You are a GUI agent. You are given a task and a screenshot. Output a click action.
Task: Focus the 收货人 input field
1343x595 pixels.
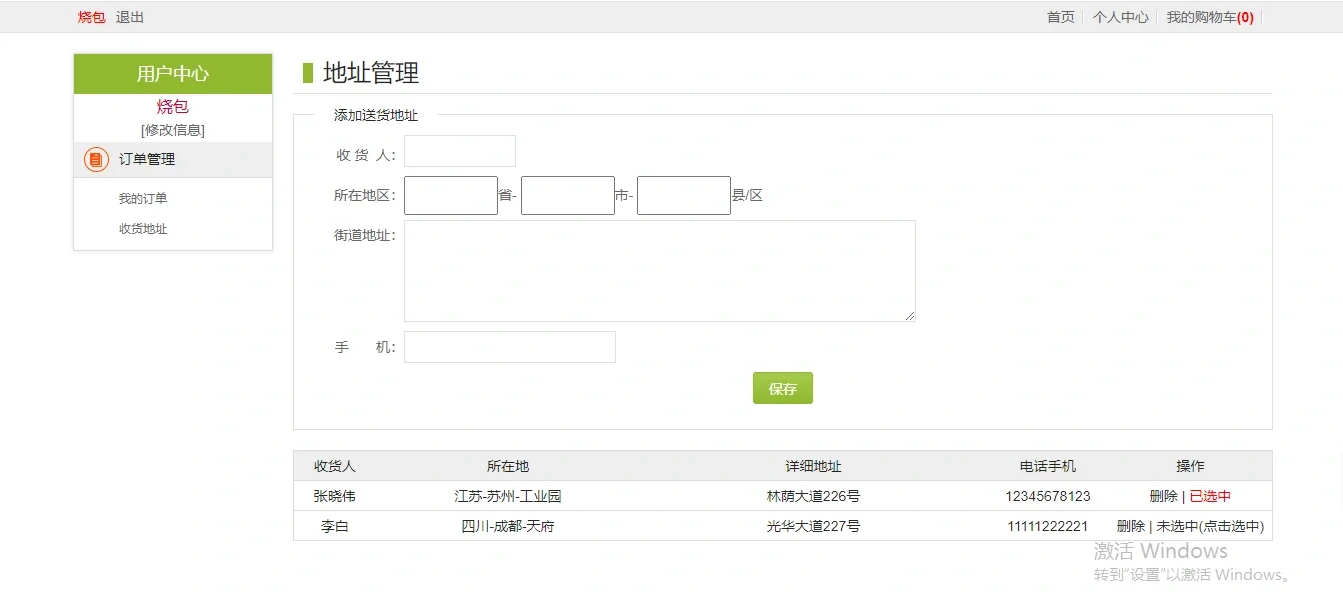(459, 151)
